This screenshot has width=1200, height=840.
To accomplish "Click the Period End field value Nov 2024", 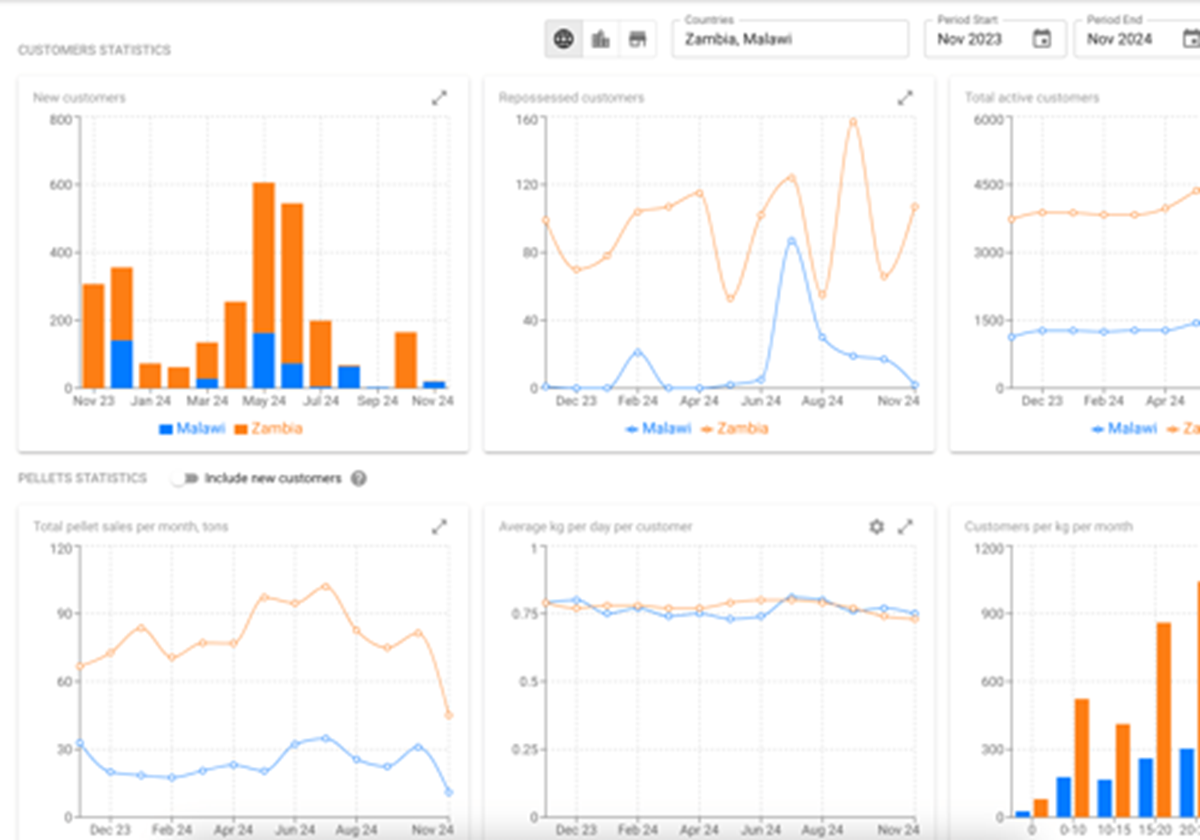I will coord(1120,40).
